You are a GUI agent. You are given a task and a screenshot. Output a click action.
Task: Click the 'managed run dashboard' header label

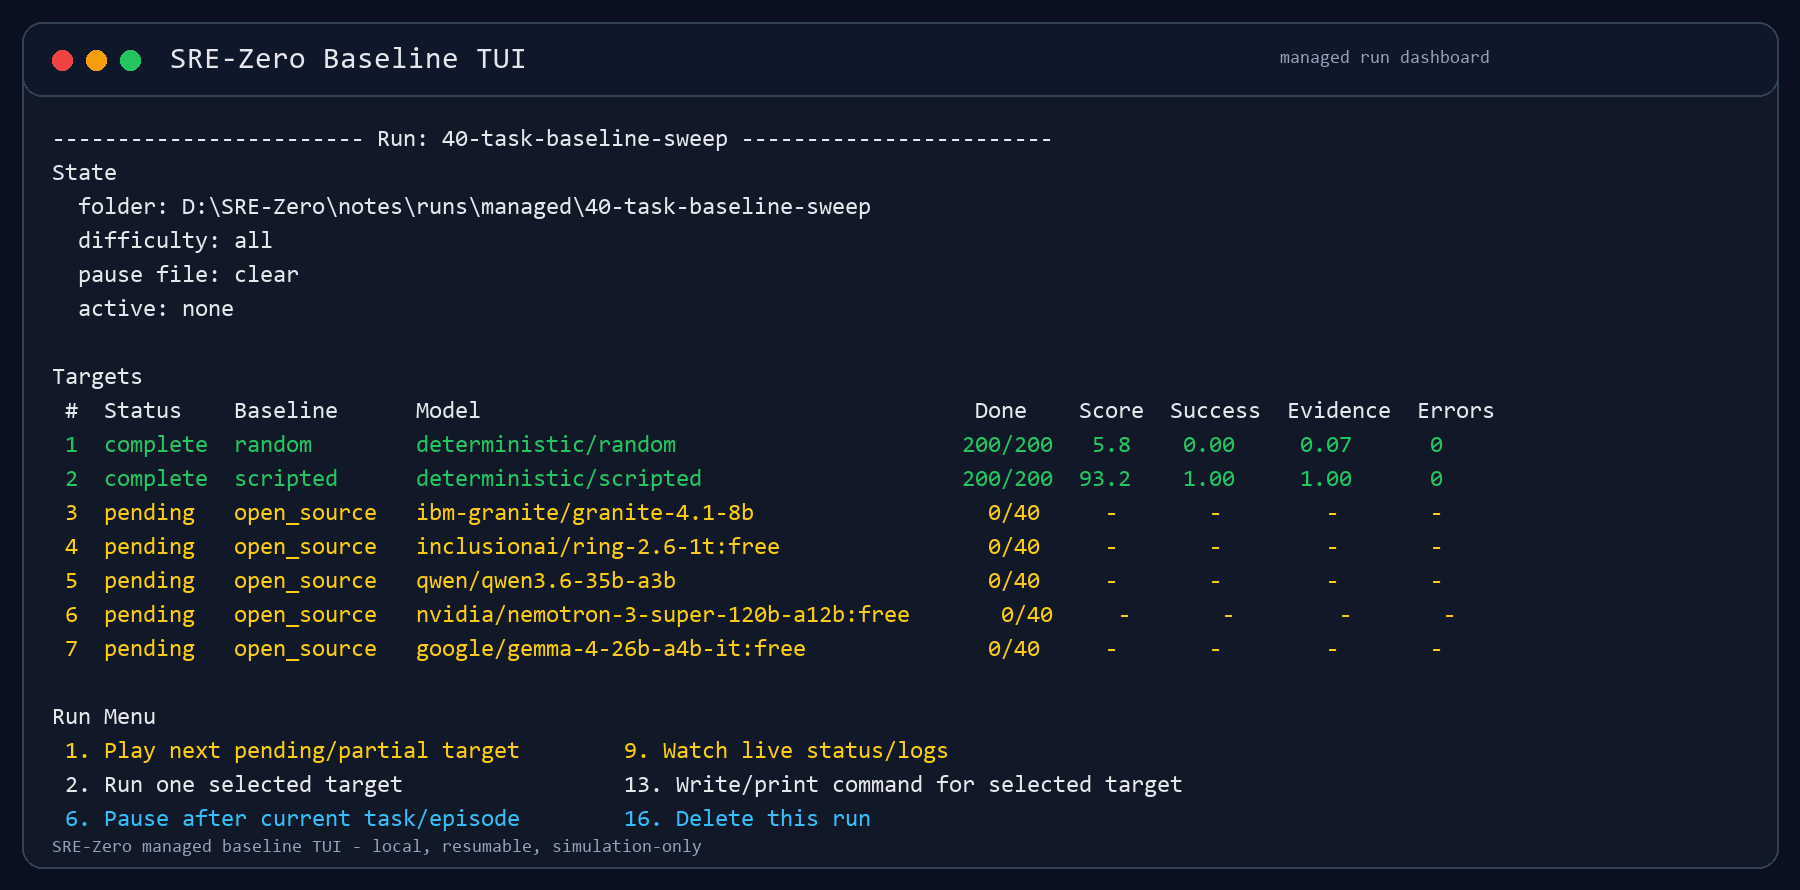1385,58
